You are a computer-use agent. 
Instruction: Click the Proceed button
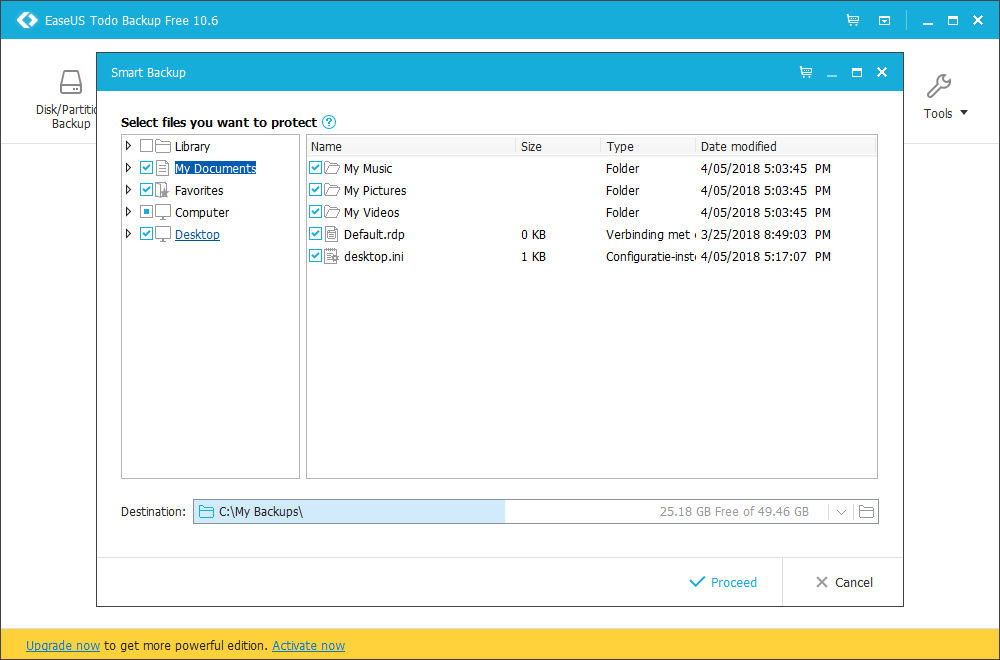[x=723, y=582]
